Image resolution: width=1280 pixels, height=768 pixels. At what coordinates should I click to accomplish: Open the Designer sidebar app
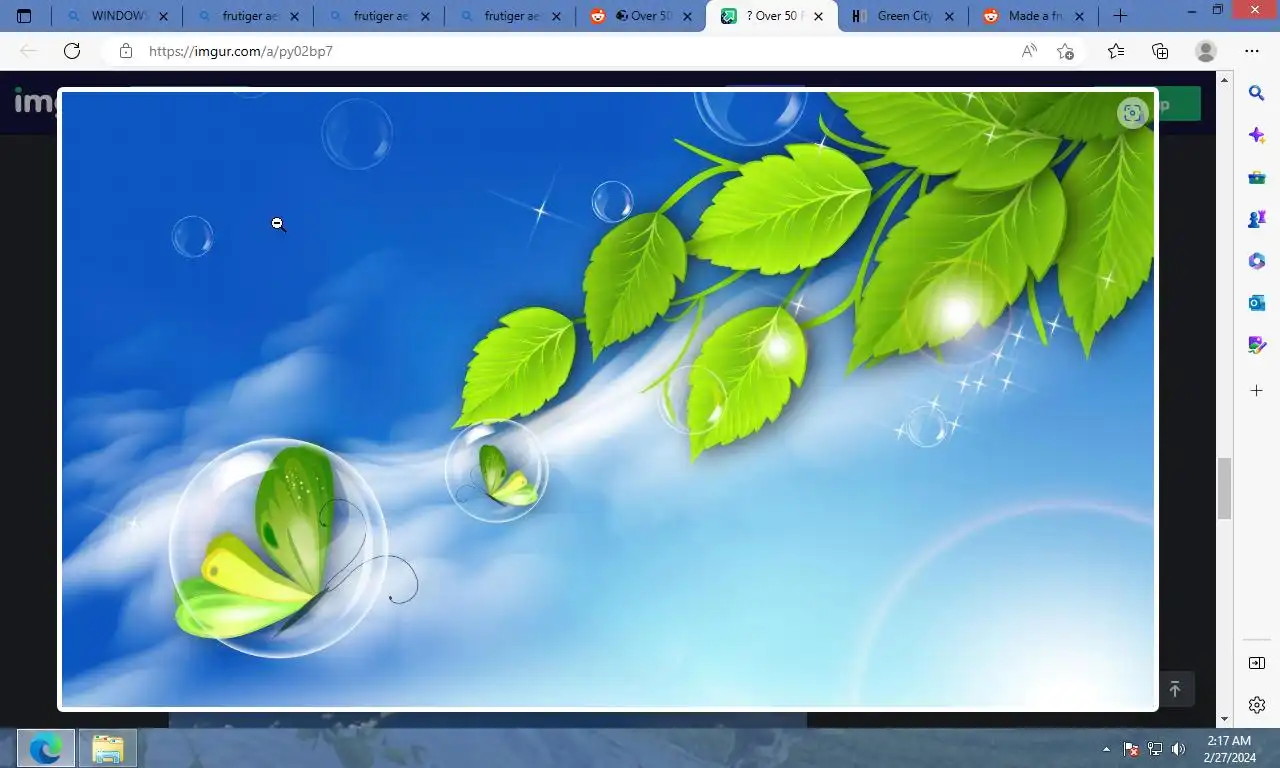point(1257,345)
